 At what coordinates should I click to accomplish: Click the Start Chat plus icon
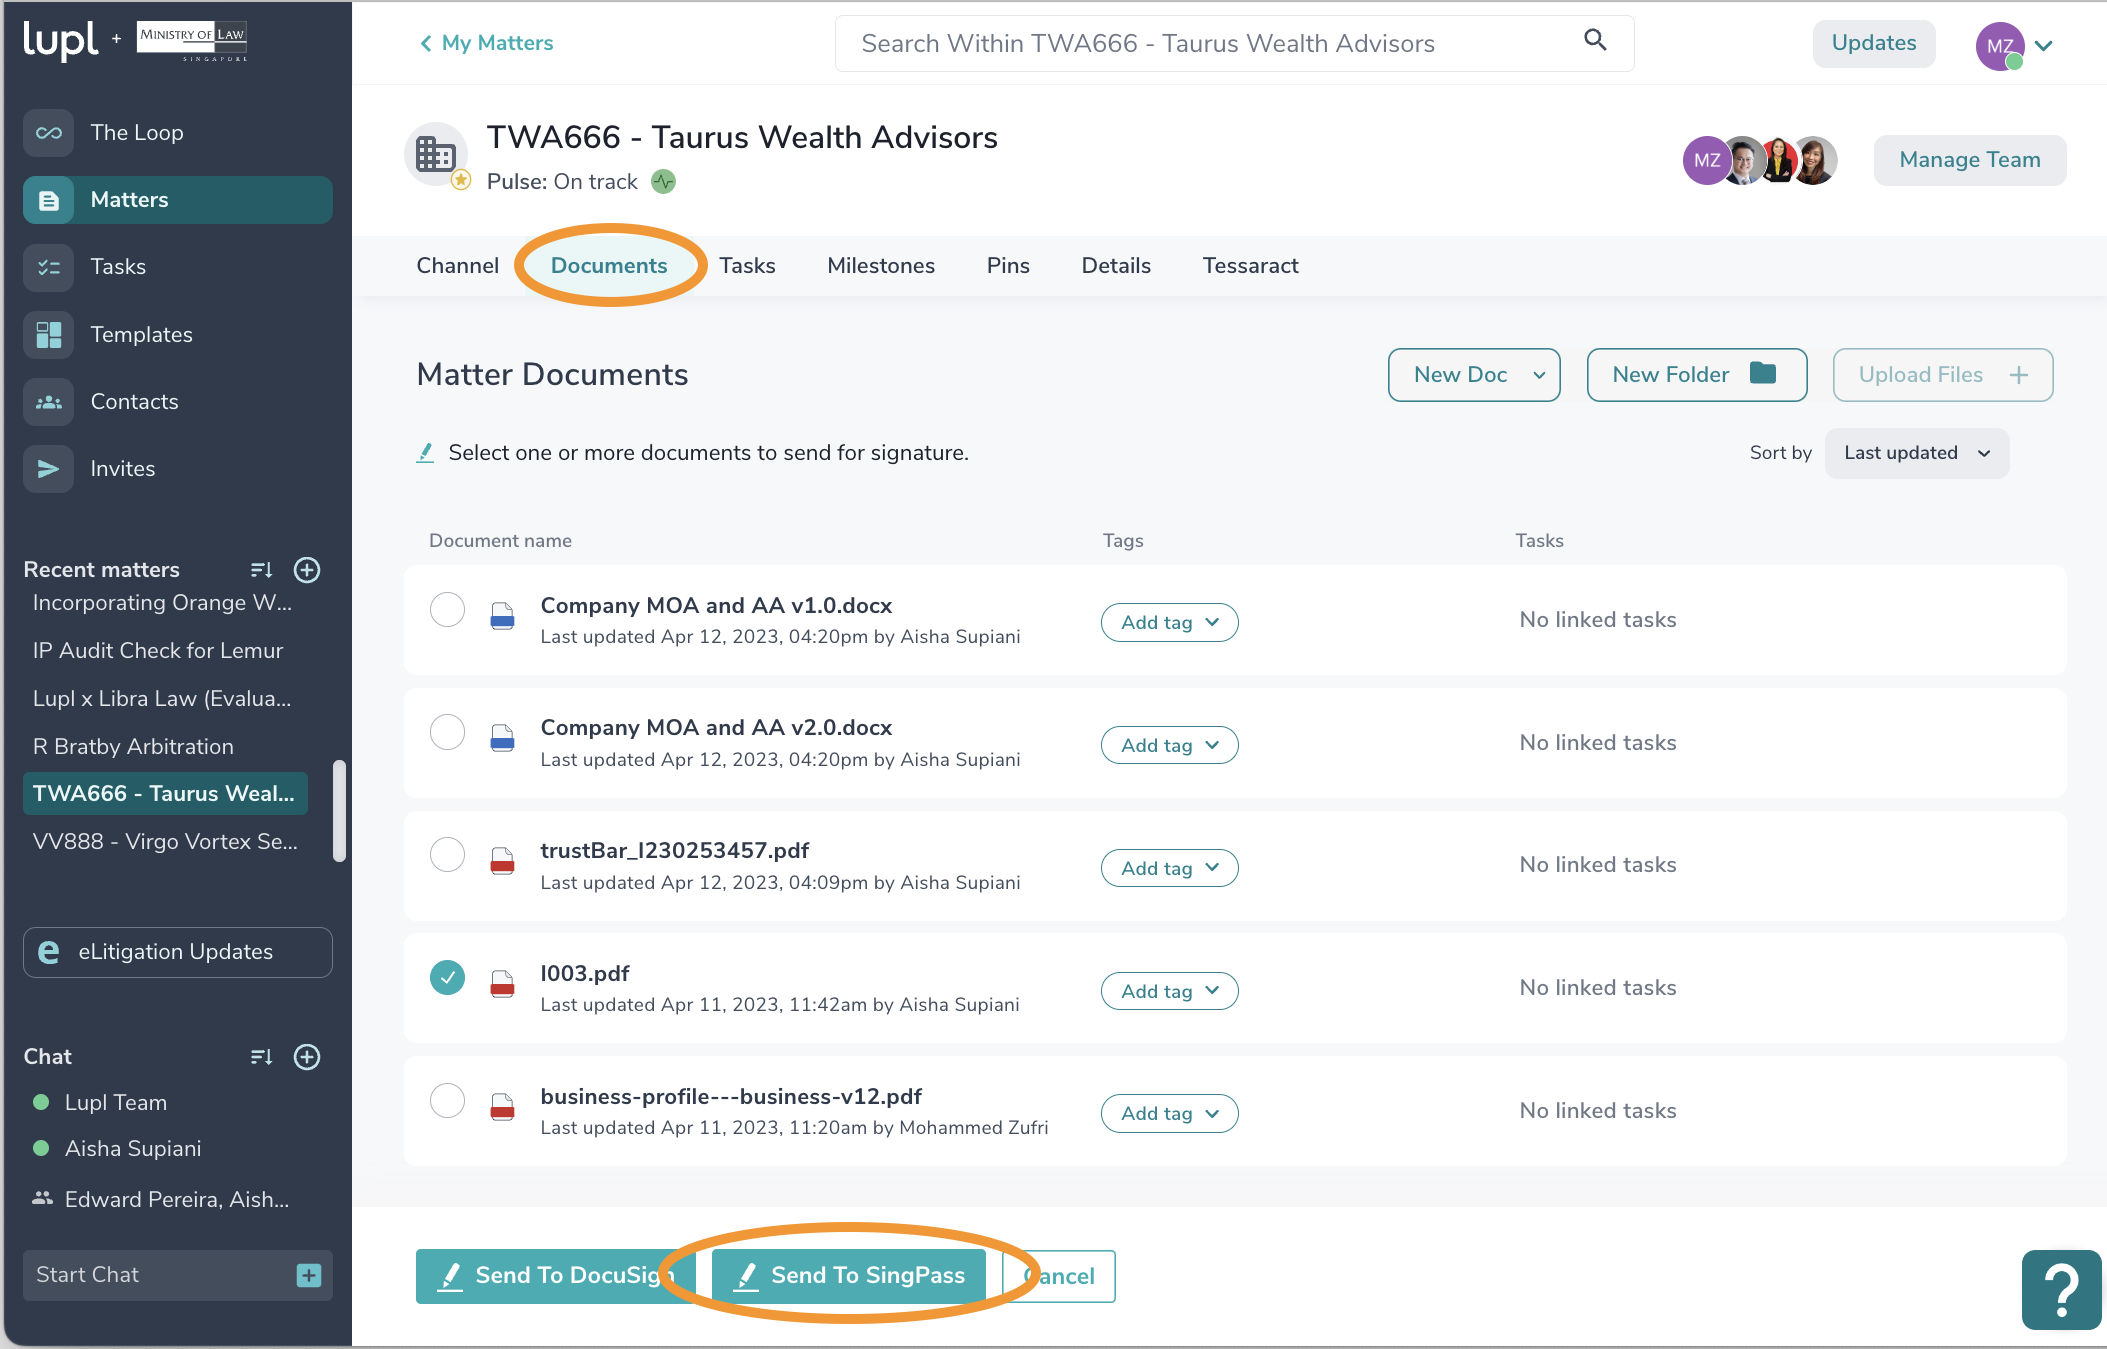click(308, 1275)
